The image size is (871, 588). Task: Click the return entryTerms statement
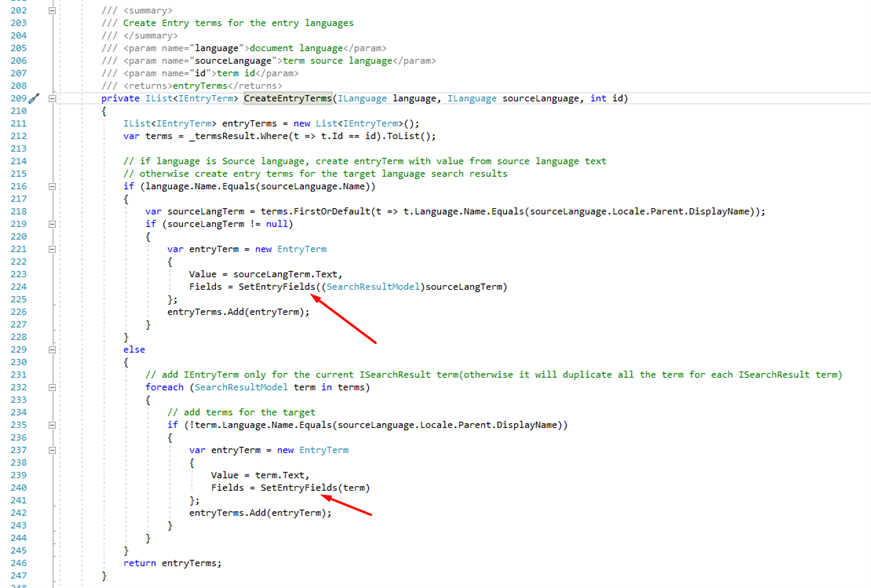pos(172,563)
